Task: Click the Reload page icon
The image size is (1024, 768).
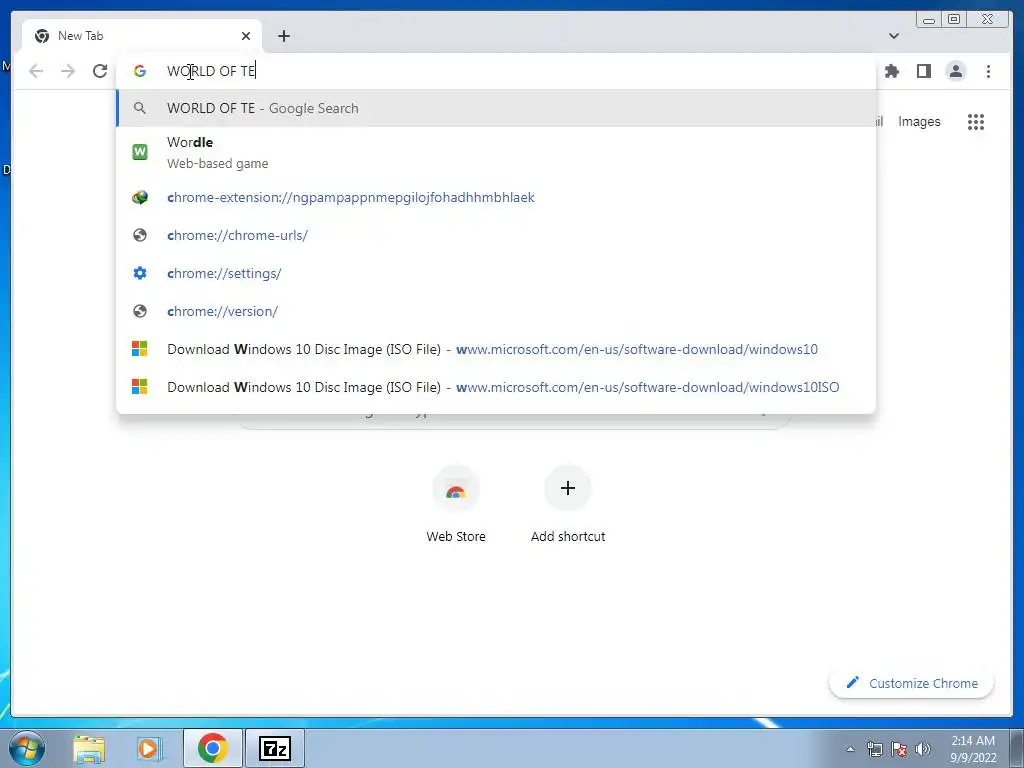Action: click(100, 71)
